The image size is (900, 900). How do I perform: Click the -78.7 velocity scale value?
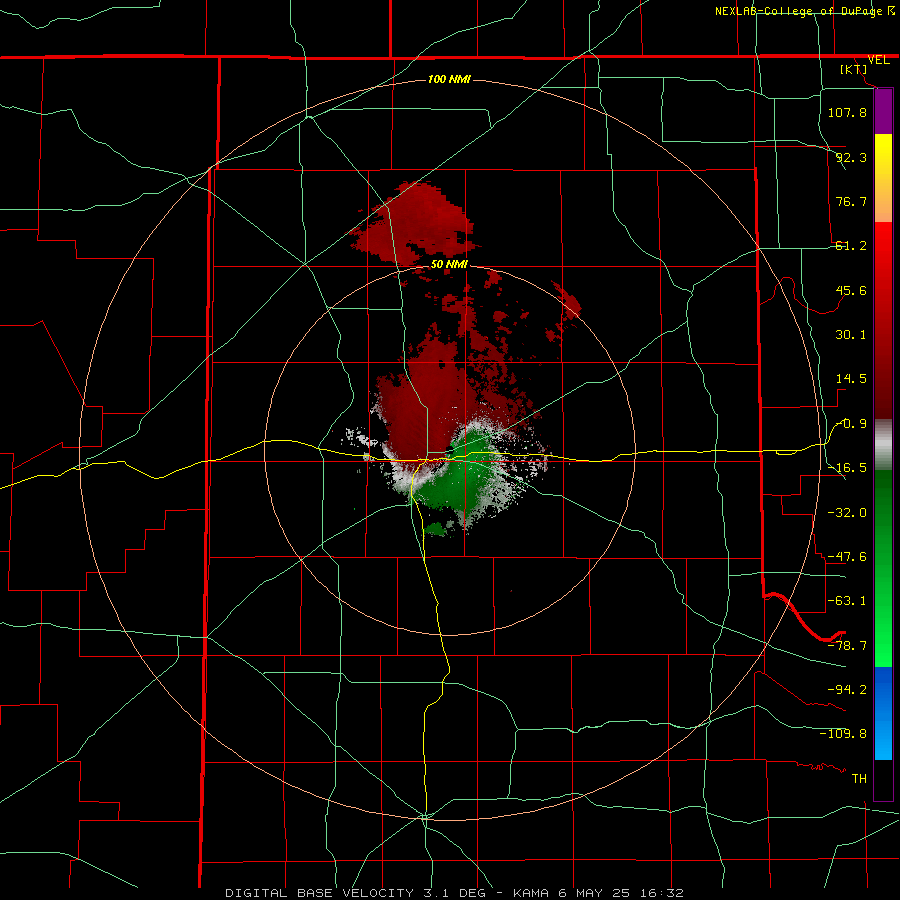847,646
